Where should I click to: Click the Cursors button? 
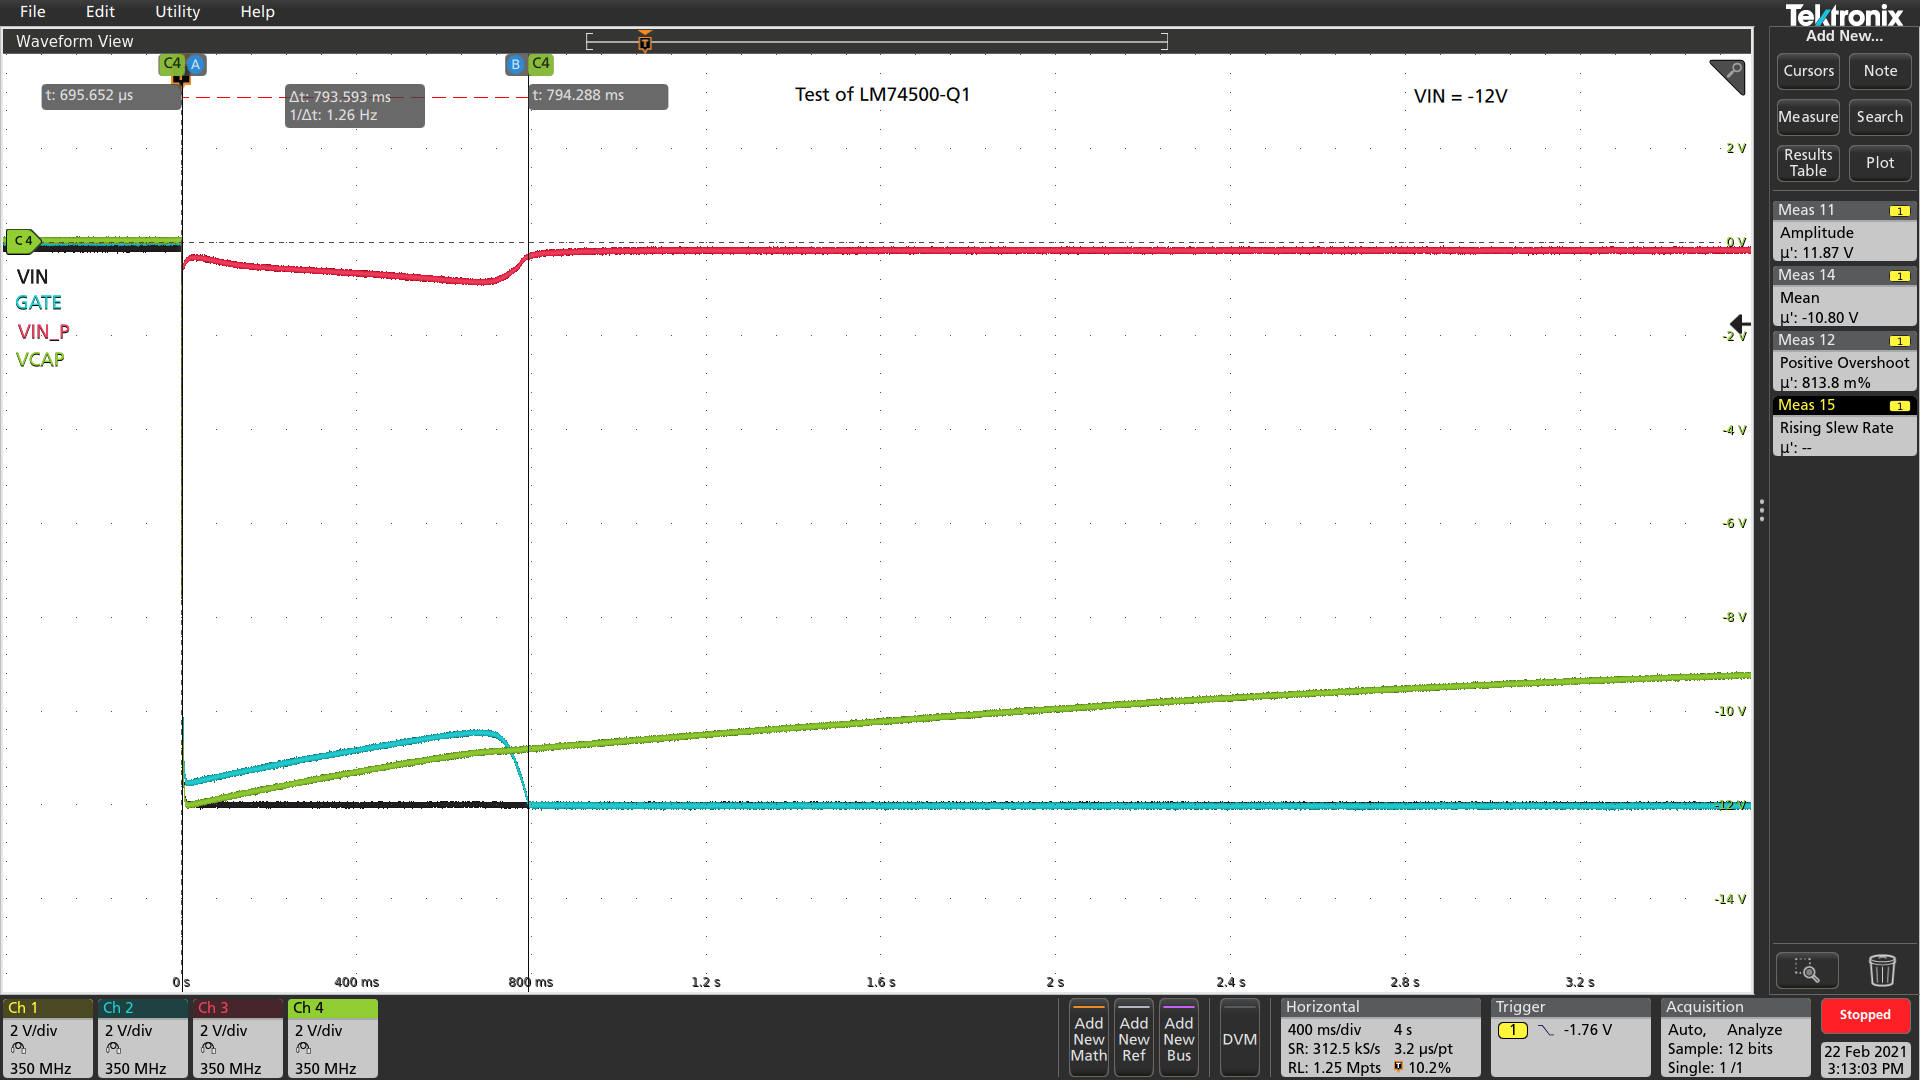tap(1808, 71)
